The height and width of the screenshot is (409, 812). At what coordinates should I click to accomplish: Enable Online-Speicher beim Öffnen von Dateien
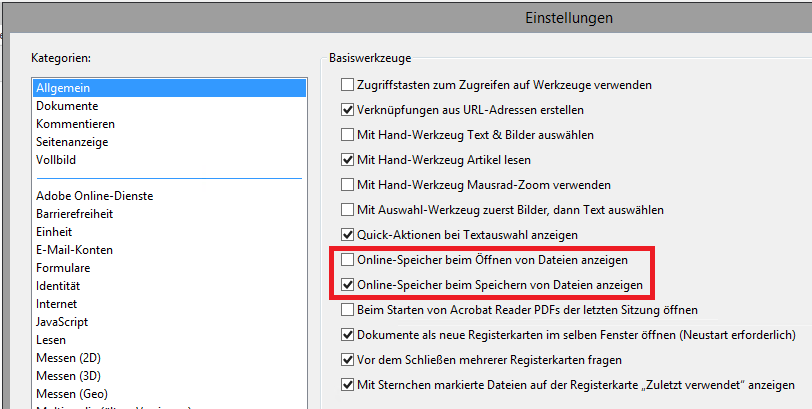point(348,260)
